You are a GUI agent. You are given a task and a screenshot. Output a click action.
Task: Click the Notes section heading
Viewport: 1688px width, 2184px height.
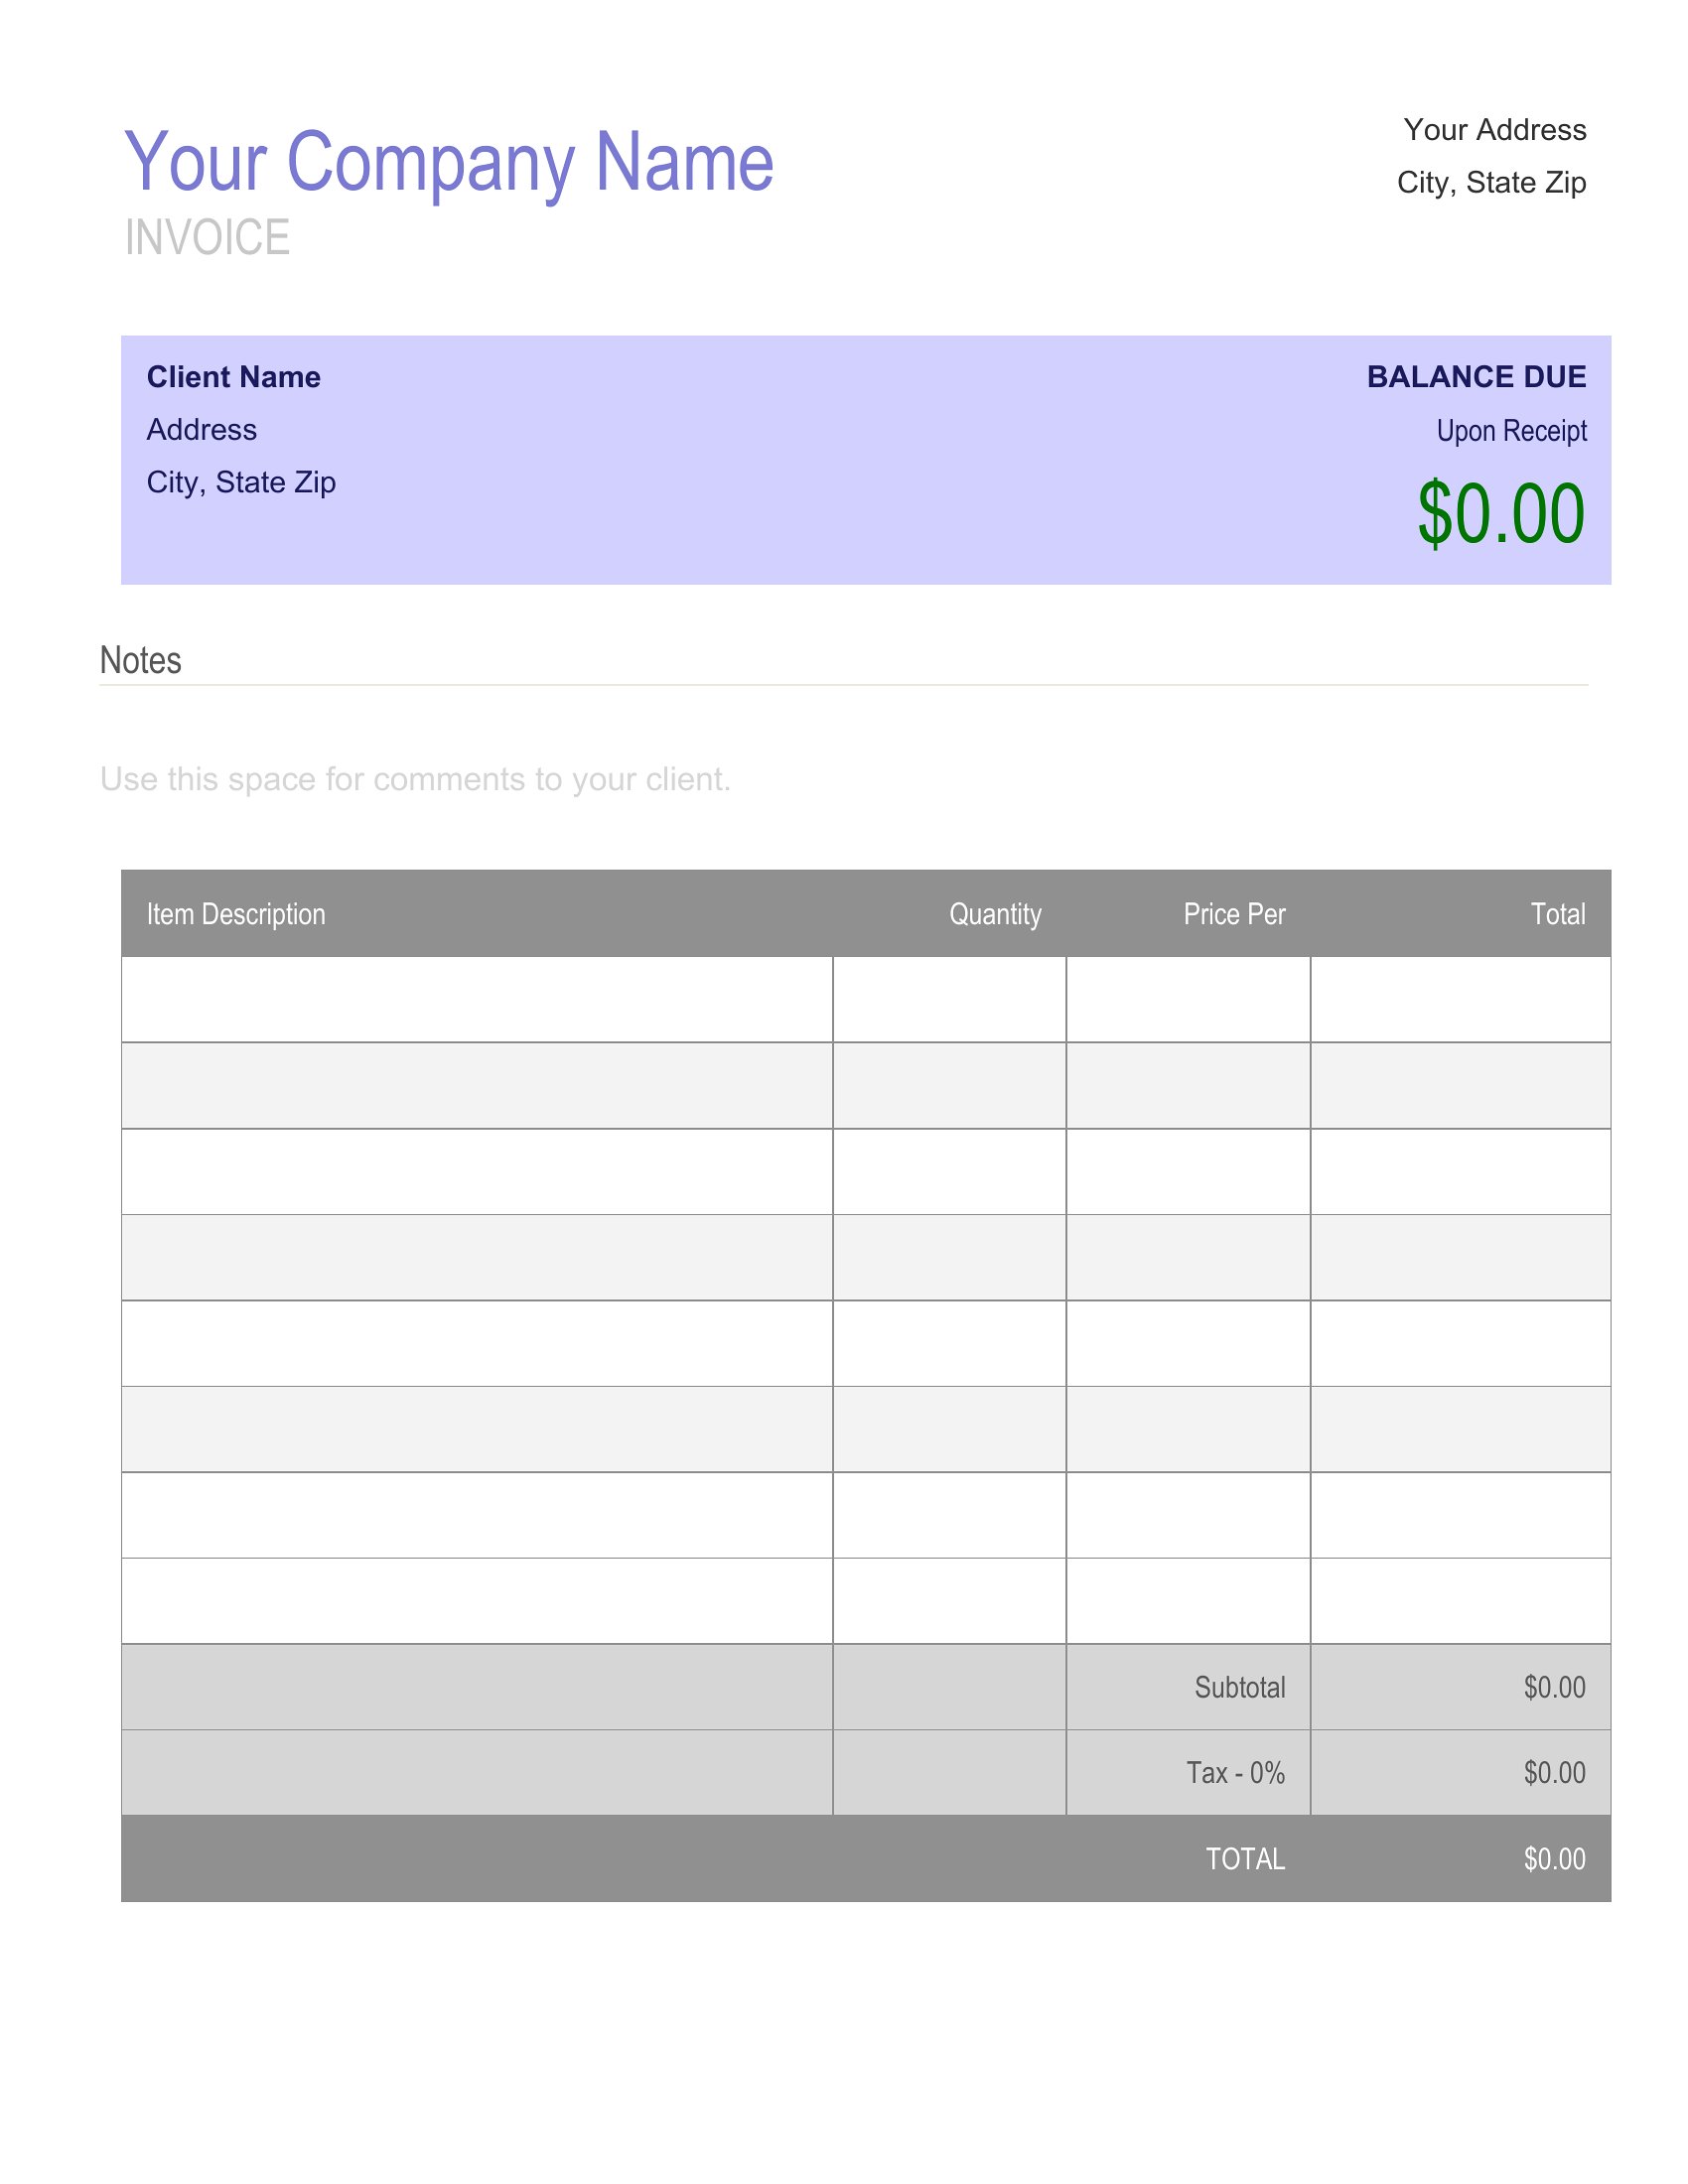point(141,661)
